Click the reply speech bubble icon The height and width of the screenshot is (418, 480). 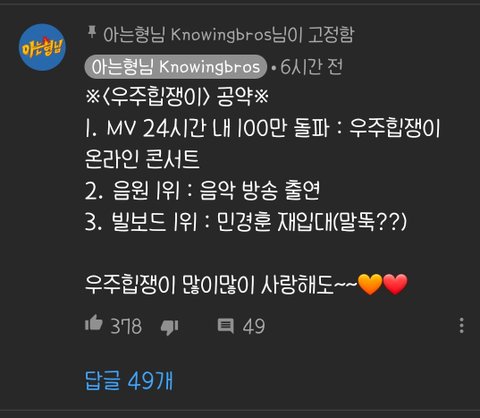coord(226,325)
